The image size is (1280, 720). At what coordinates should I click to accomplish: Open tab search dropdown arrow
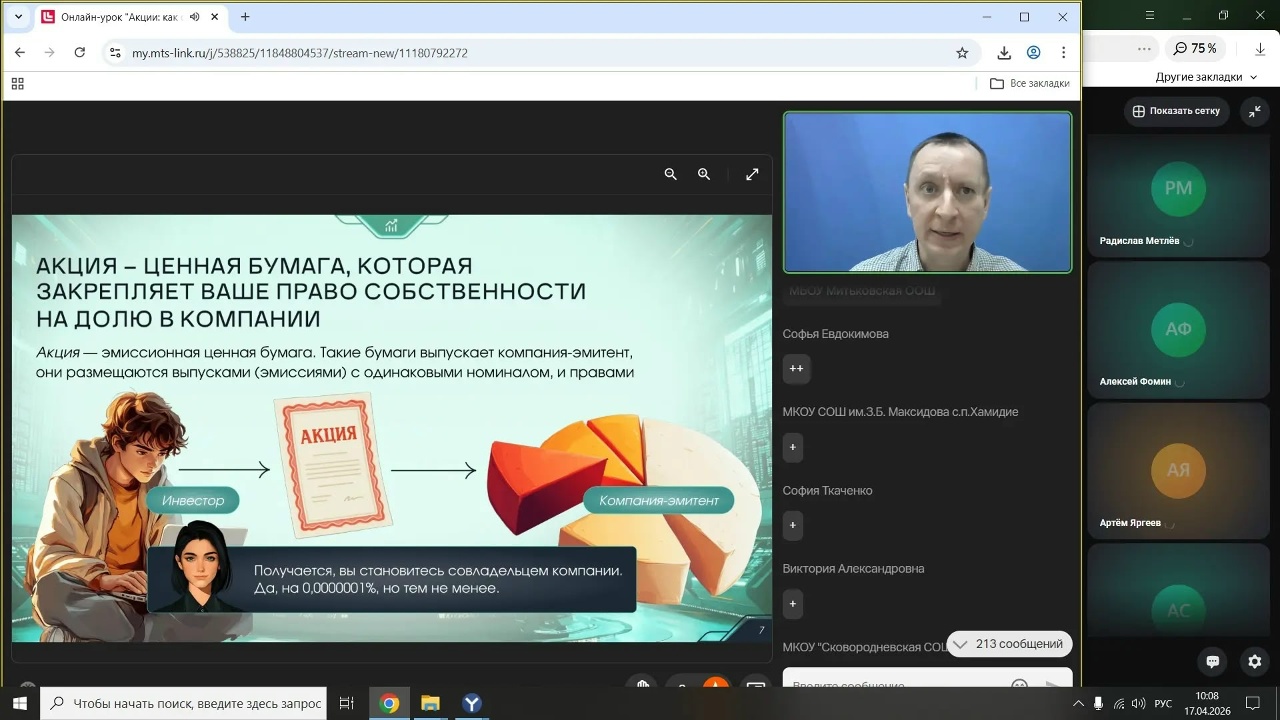pyautogui.click(x=18, y=17)
